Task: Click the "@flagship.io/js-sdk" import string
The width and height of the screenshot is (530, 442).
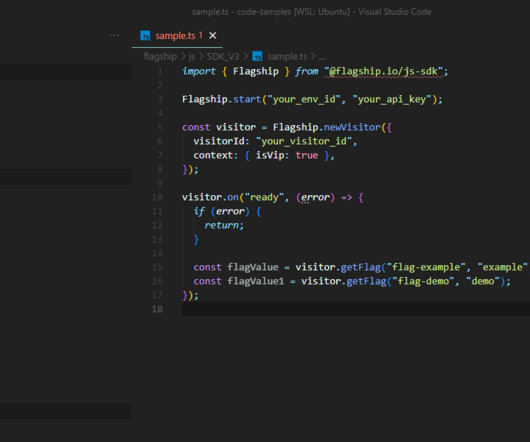Action: [x=383, y=71]
